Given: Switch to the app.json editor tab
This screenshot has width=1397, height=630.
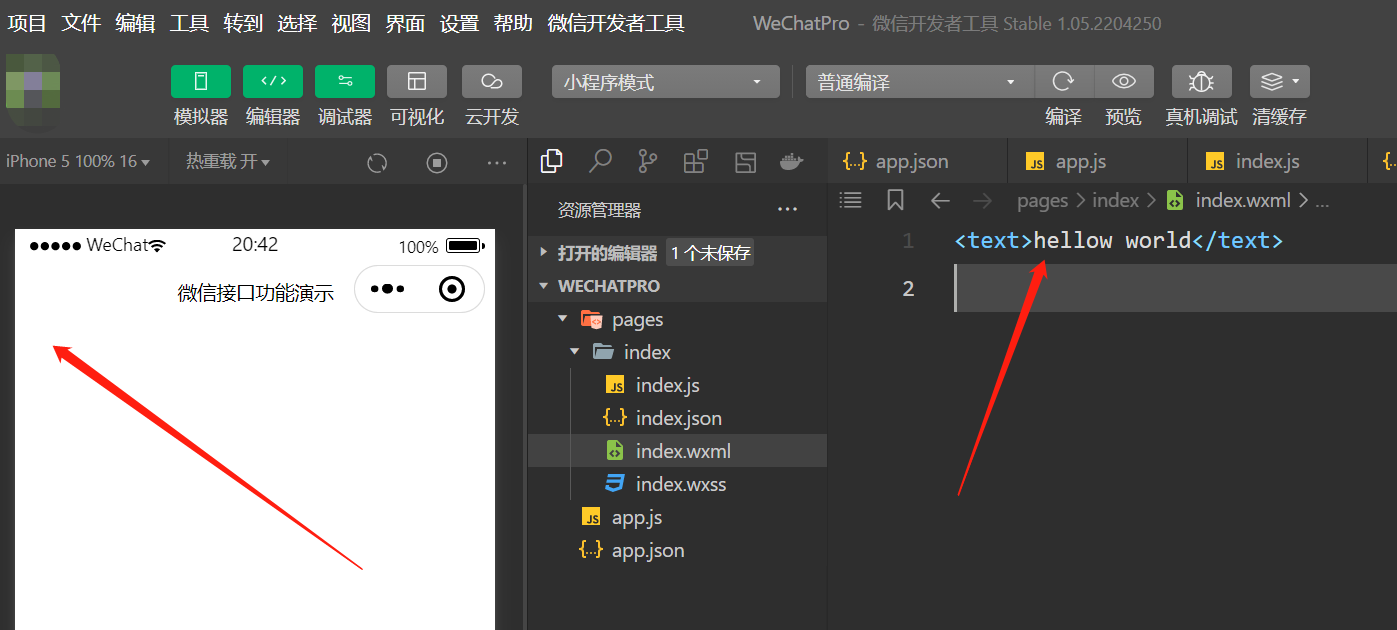Looking at the screenshot, I should coord(917,161).
